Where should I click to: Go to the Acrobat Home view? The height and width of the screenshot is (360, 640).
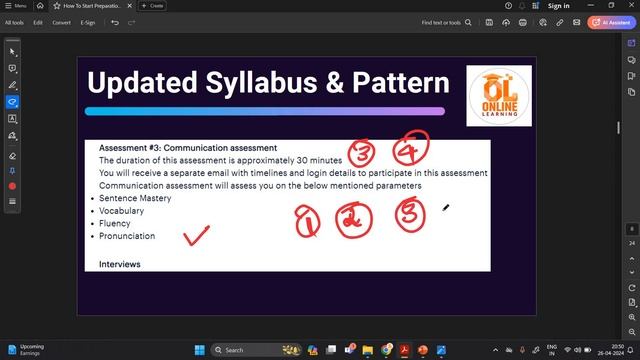[x=40, y=6]
